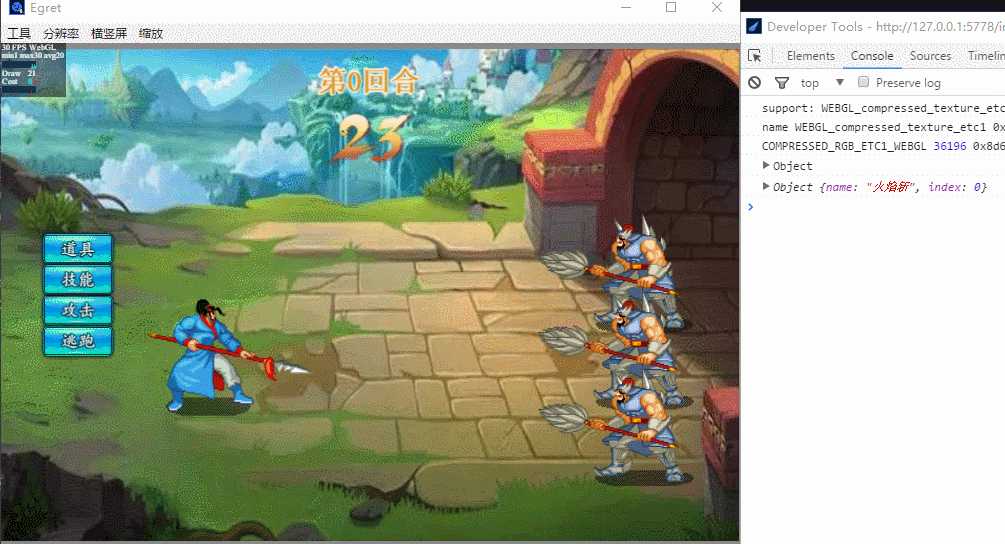Open the top context dropdown
Image resolution: width=1005 pixels, height=544 pixels.
[x=822, y=83]
